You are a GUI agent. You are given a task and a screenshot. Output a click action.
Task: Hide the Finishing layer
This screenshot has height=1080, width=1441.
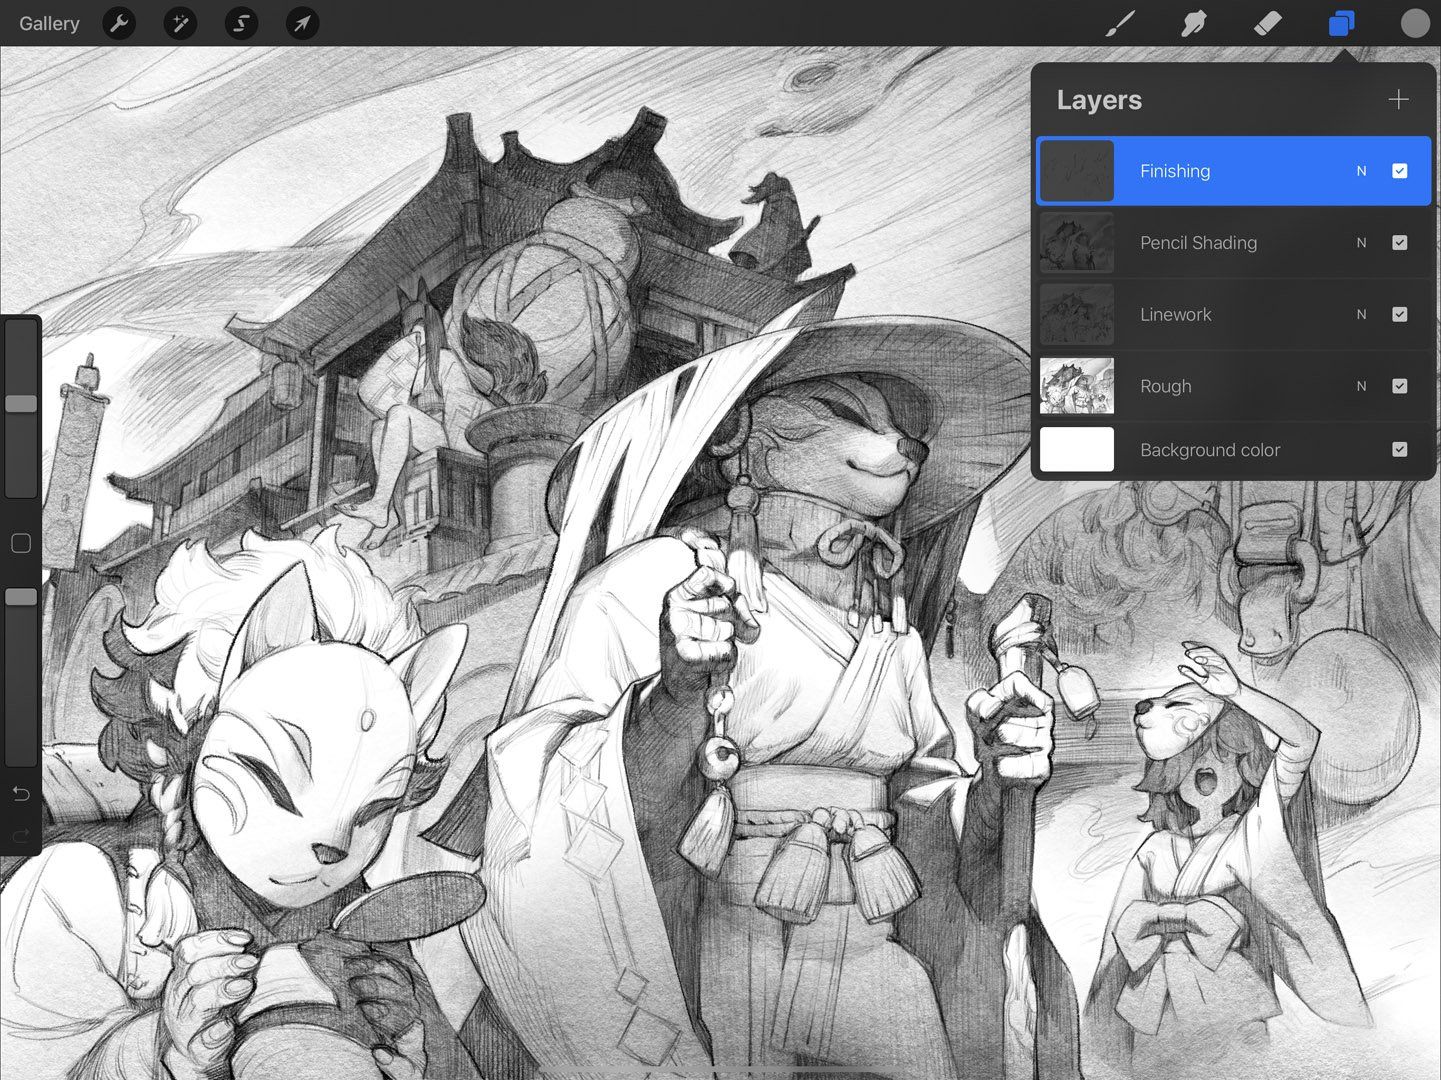pyautogui.click(x=1400, y=171)
